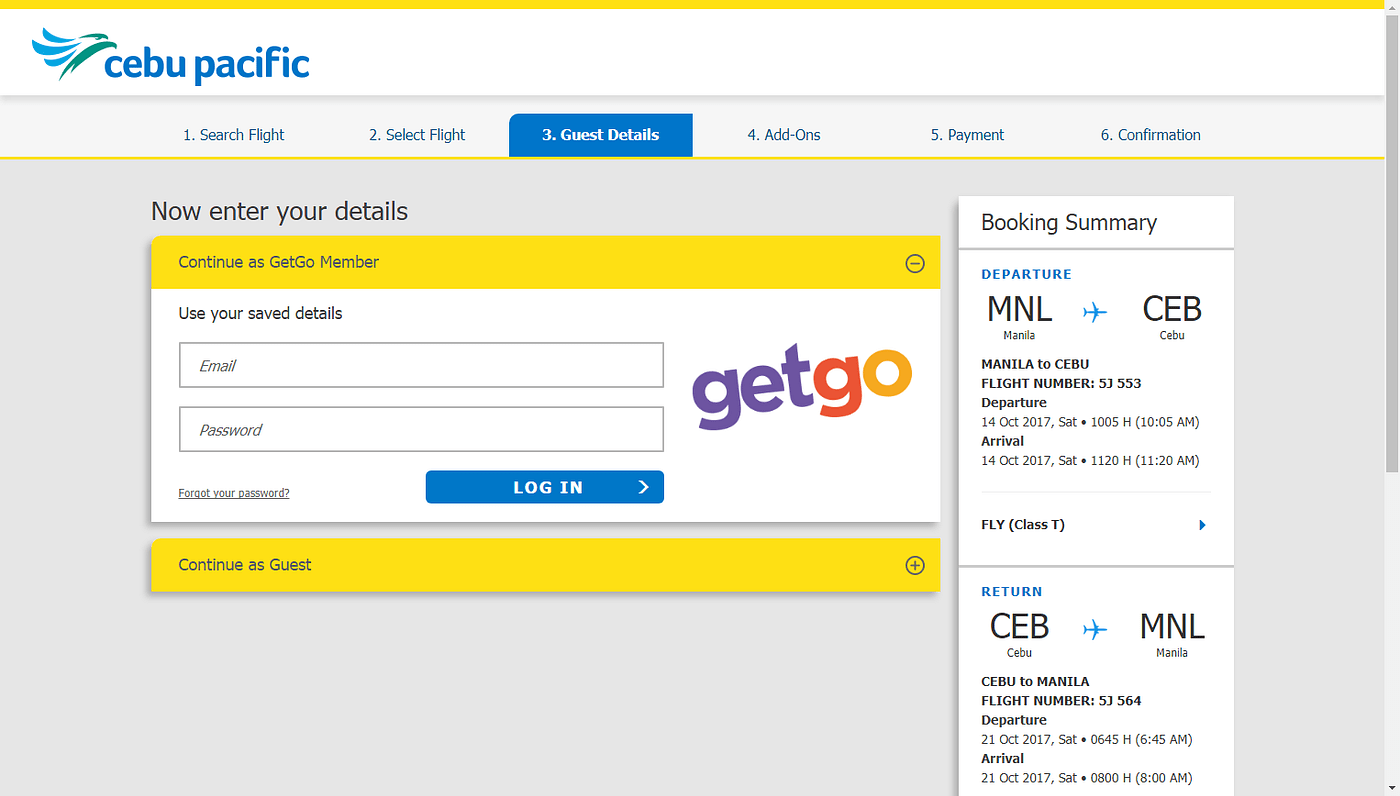Click the Cebu Pacific logo
This screenshot has height=796, width=1400.
click(x=170, y=56)
